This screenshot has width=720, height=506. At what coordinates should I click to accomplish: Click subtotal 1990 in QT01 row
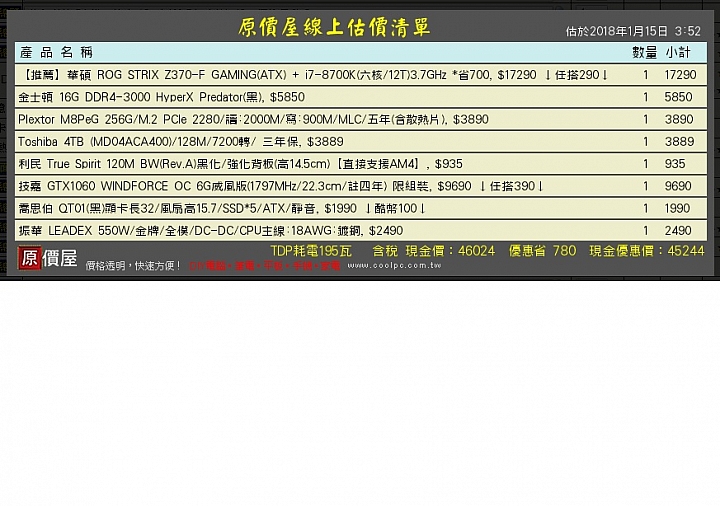[677, 208]
